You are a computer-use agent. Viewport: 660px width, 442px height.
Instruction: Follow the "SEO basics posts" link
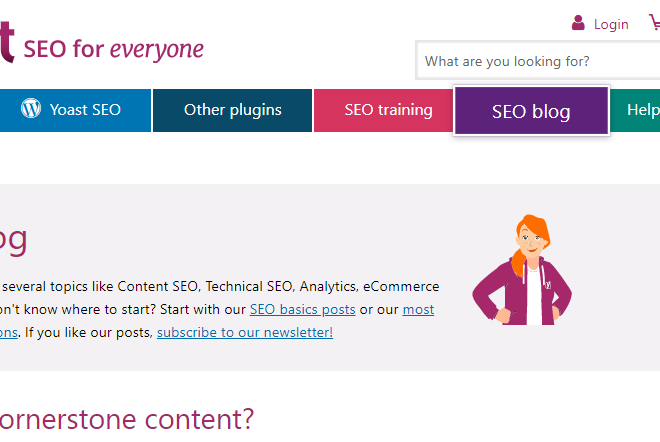[303, 309]
